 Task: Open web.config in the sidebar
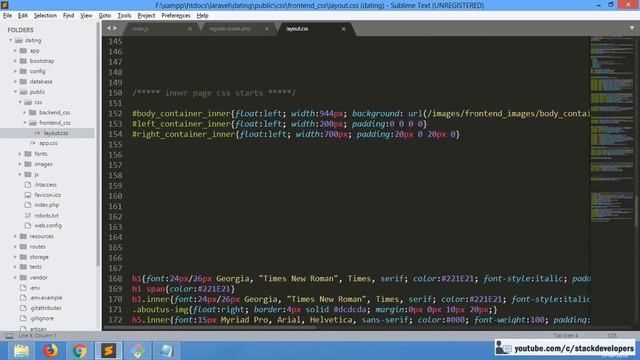[48, 225]
